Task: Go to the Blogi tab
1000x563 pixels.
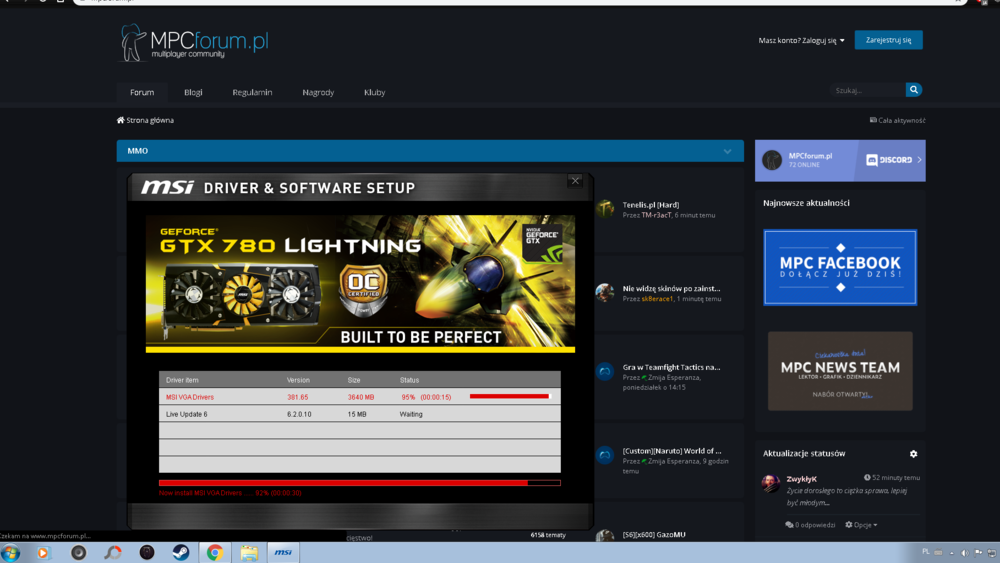Action: point(193,92)
